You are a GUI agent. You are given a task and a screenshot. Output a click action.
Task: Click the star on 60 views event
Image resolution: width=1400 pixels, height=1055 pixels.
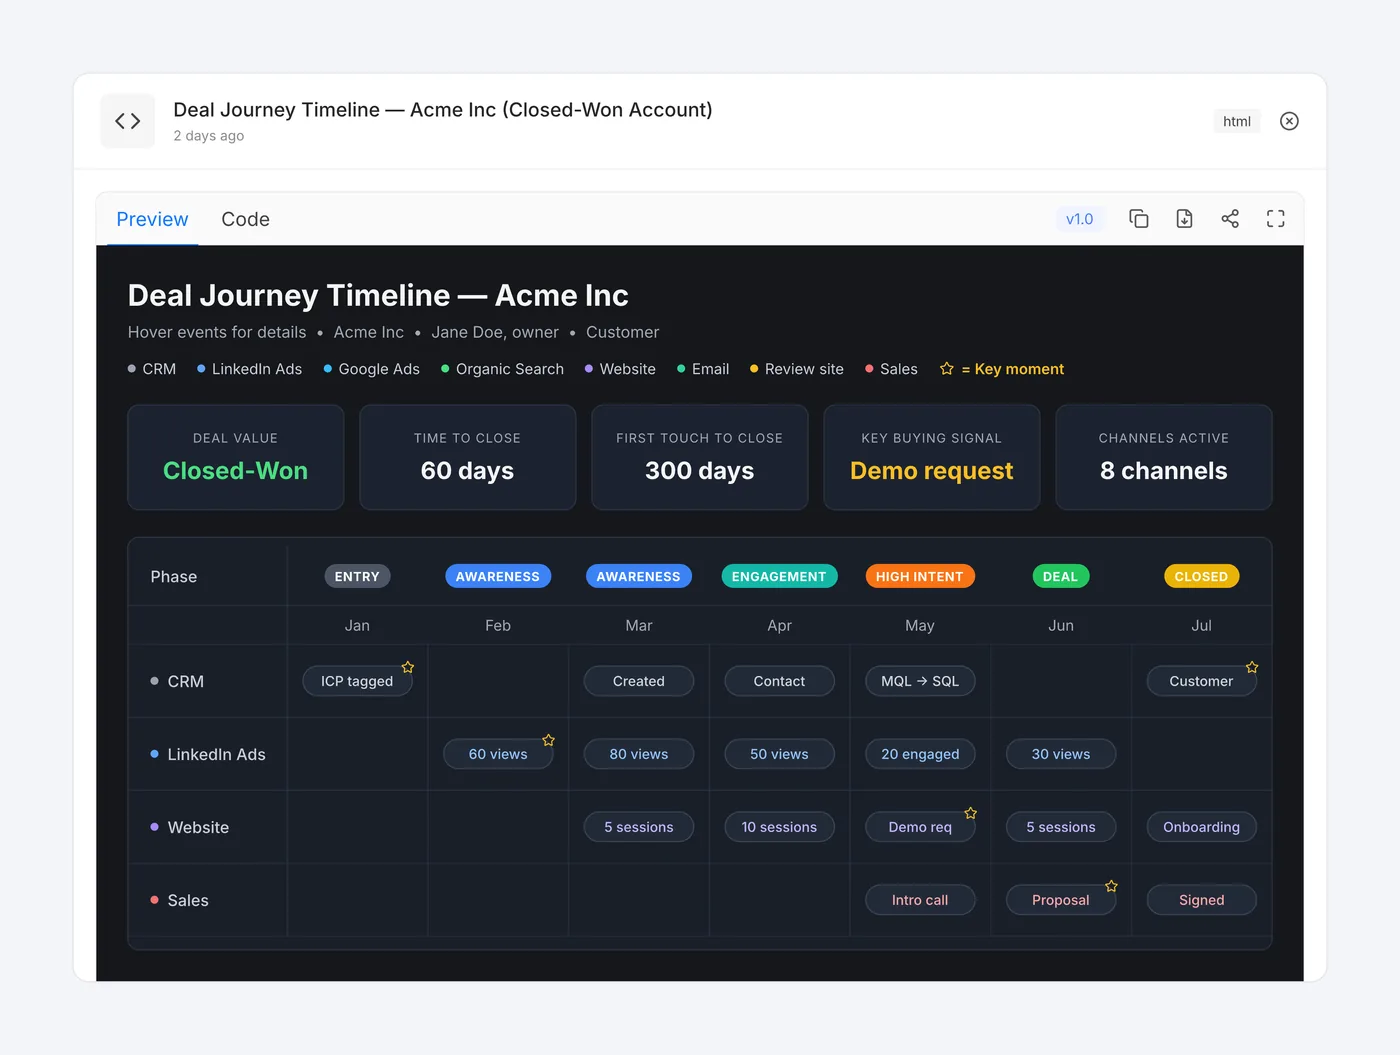coord(548,740)
